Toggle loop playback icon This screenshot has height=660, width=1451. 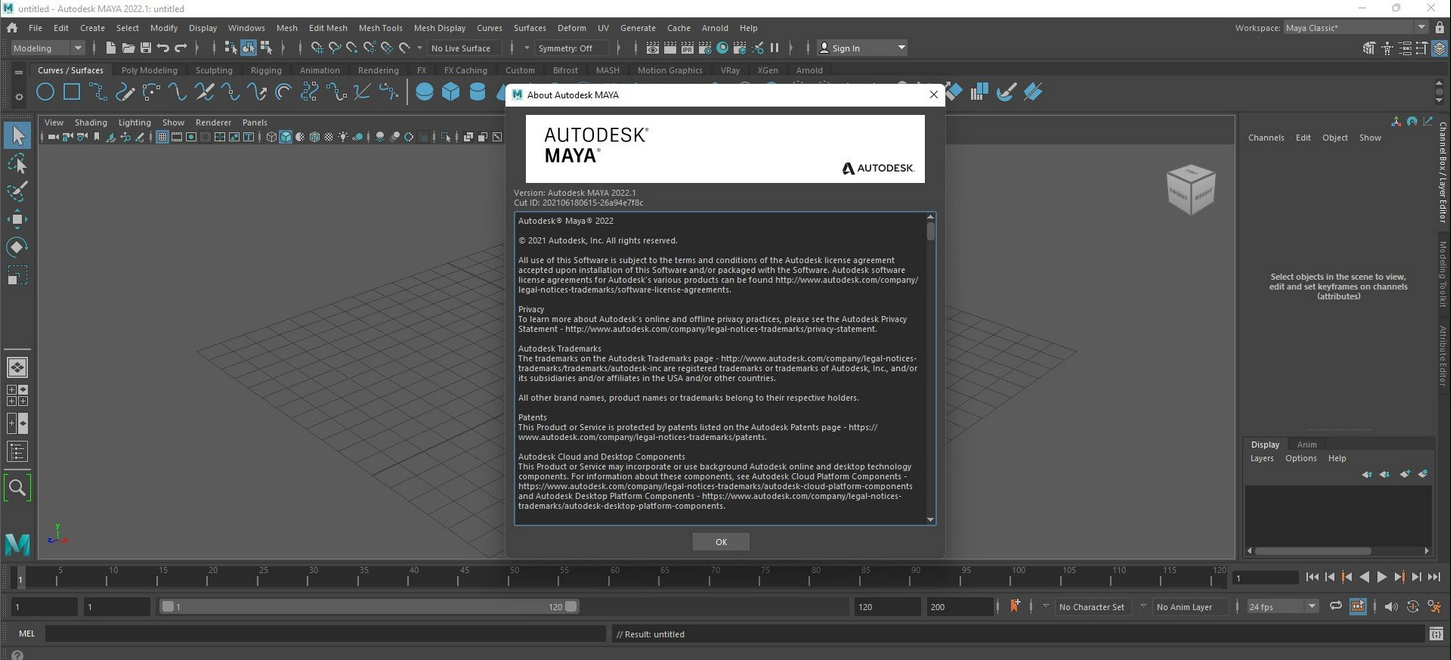tap(1336, 606)
